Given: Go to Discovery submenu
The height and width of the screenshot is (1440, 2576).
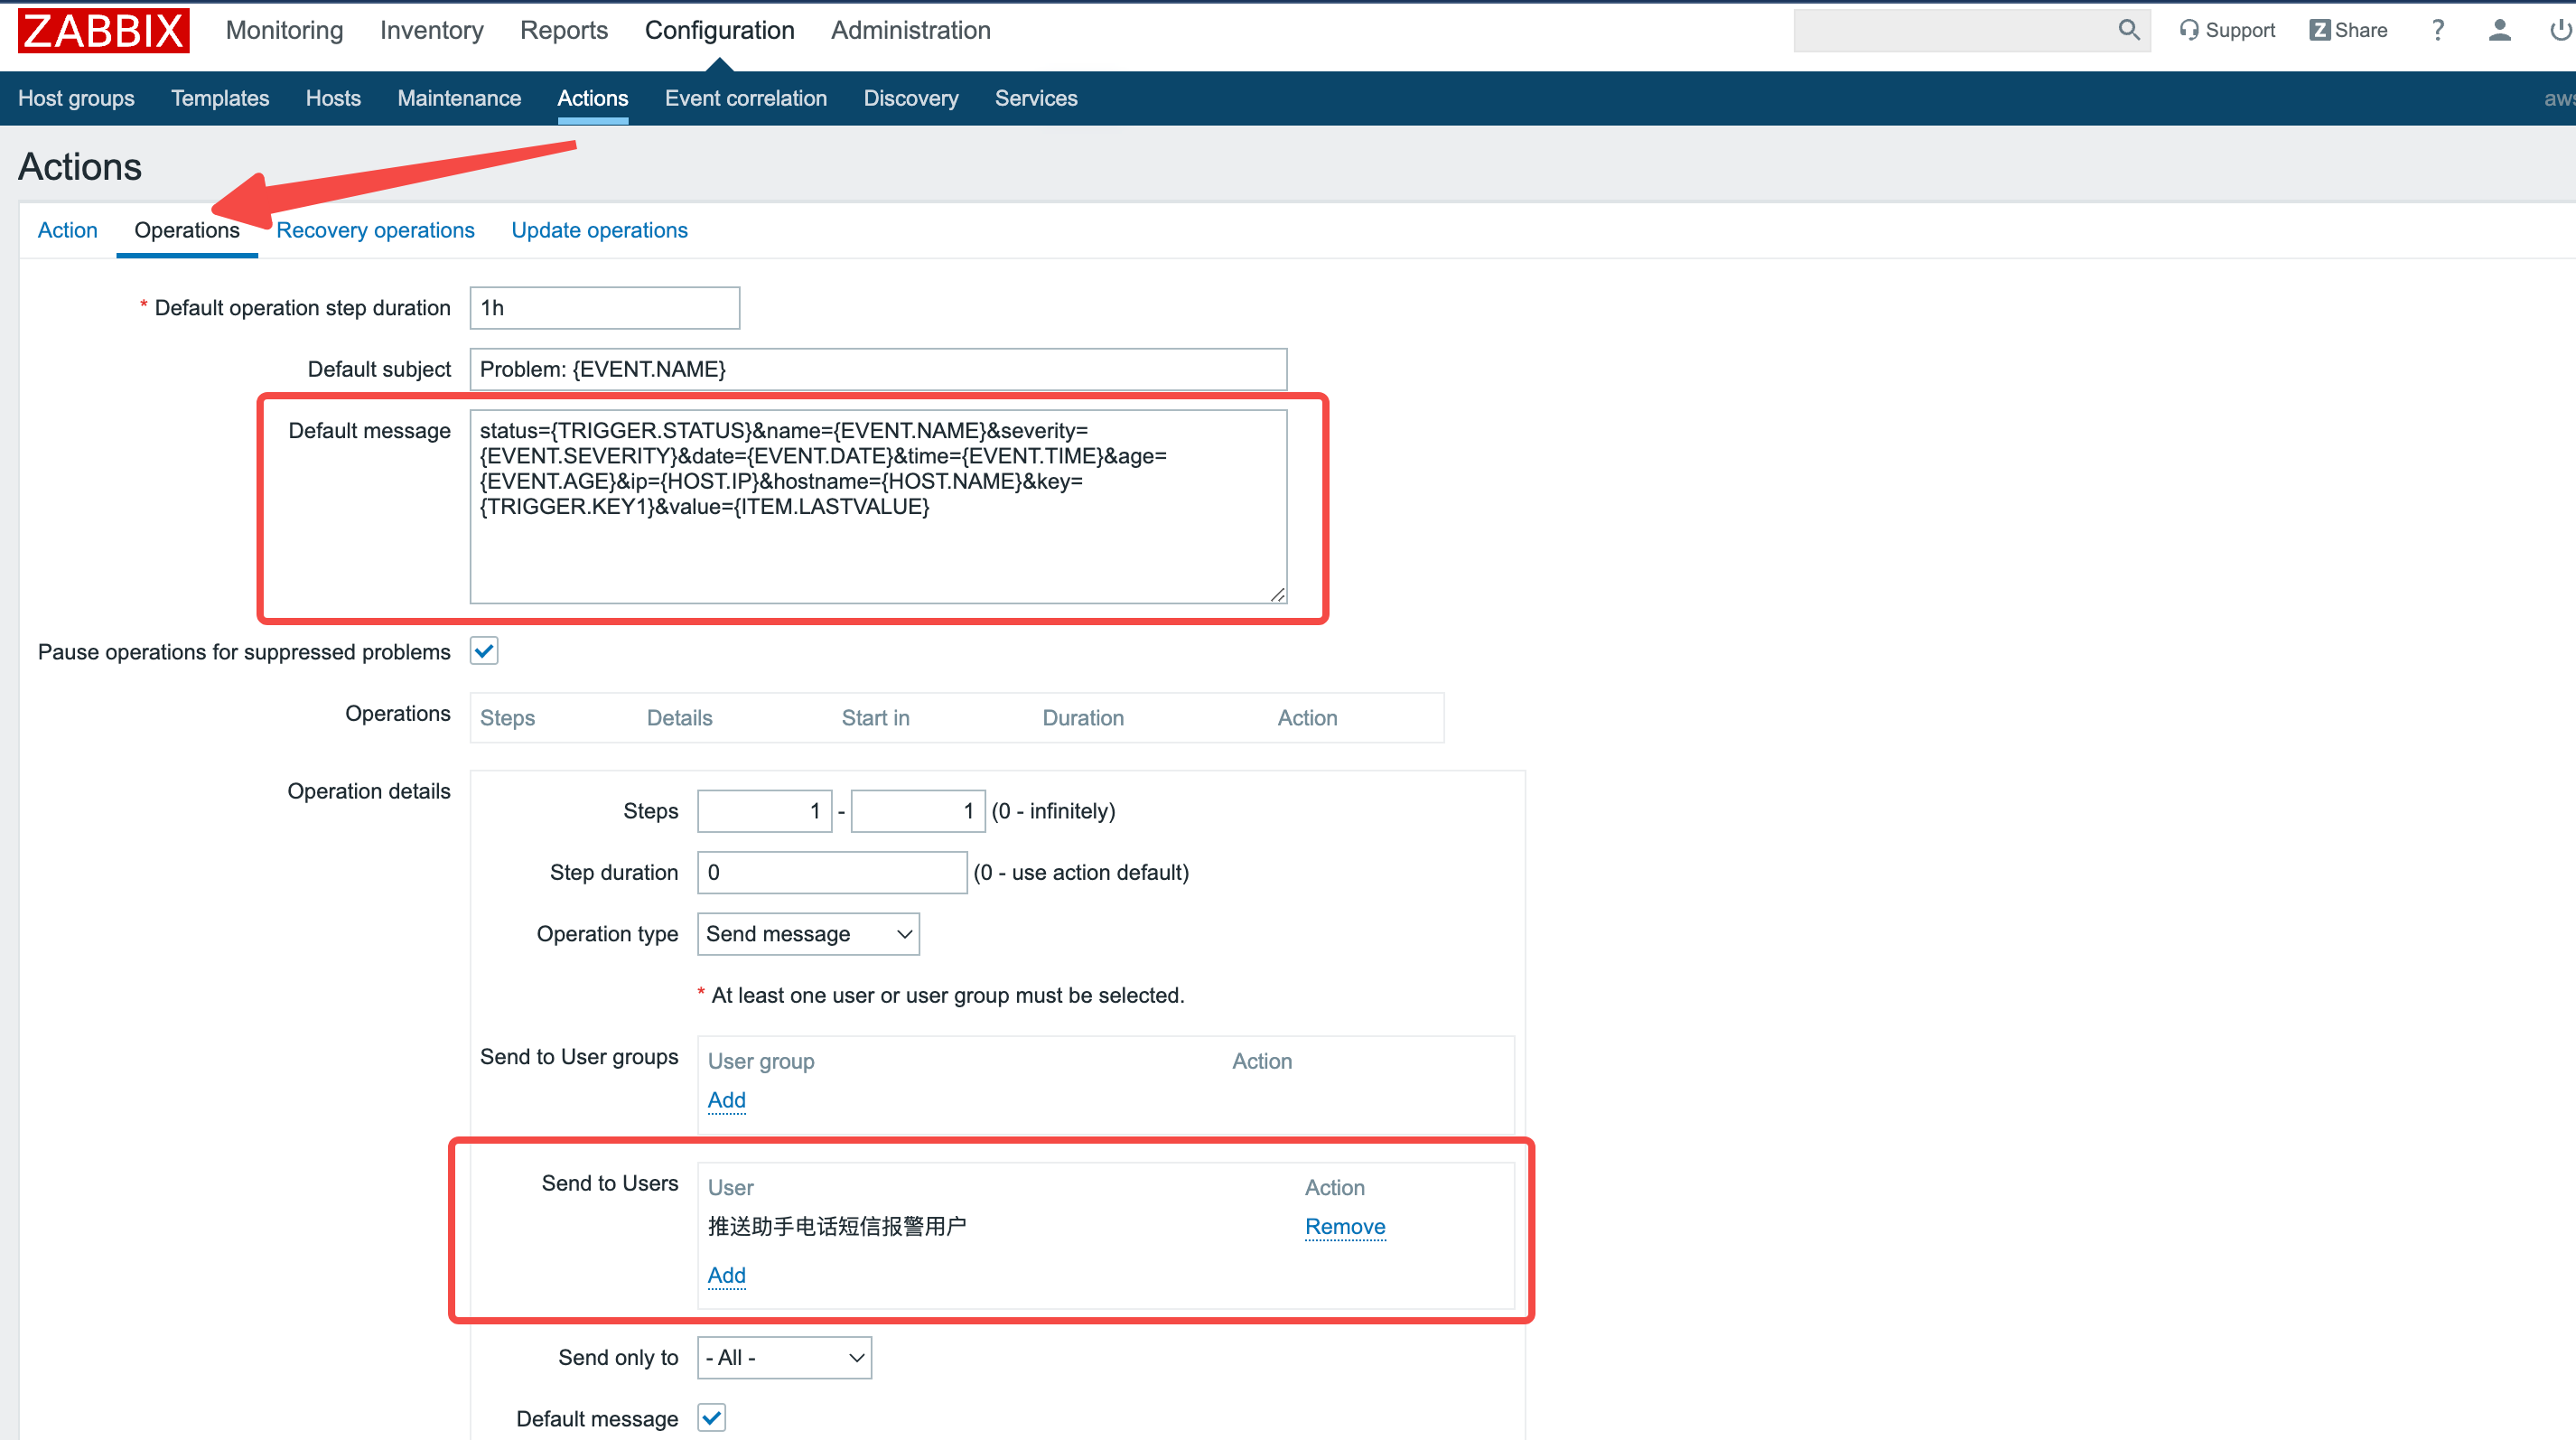Looking at the screenshot, I should click(x=911, y=98).
